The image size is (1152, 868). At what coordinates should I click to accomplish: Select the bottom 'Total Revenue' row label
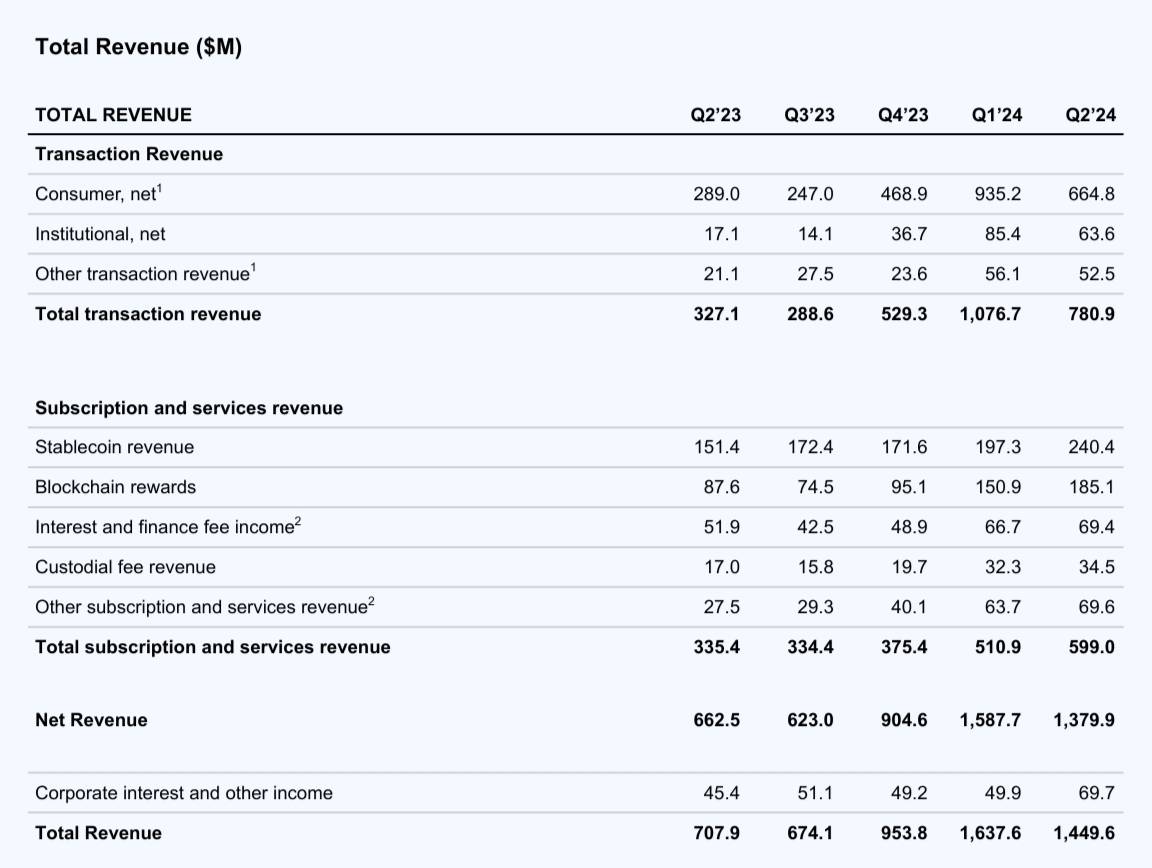coord(98,833)
